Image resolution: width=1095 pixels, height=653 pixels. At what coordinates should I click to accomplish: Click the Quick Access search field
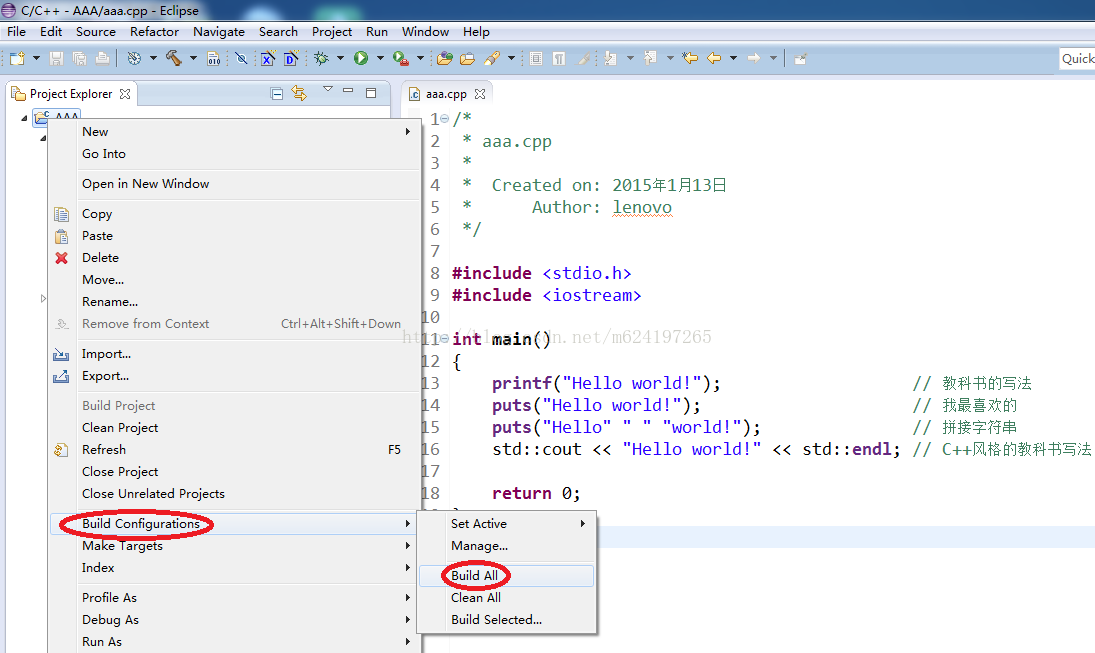1077,59
